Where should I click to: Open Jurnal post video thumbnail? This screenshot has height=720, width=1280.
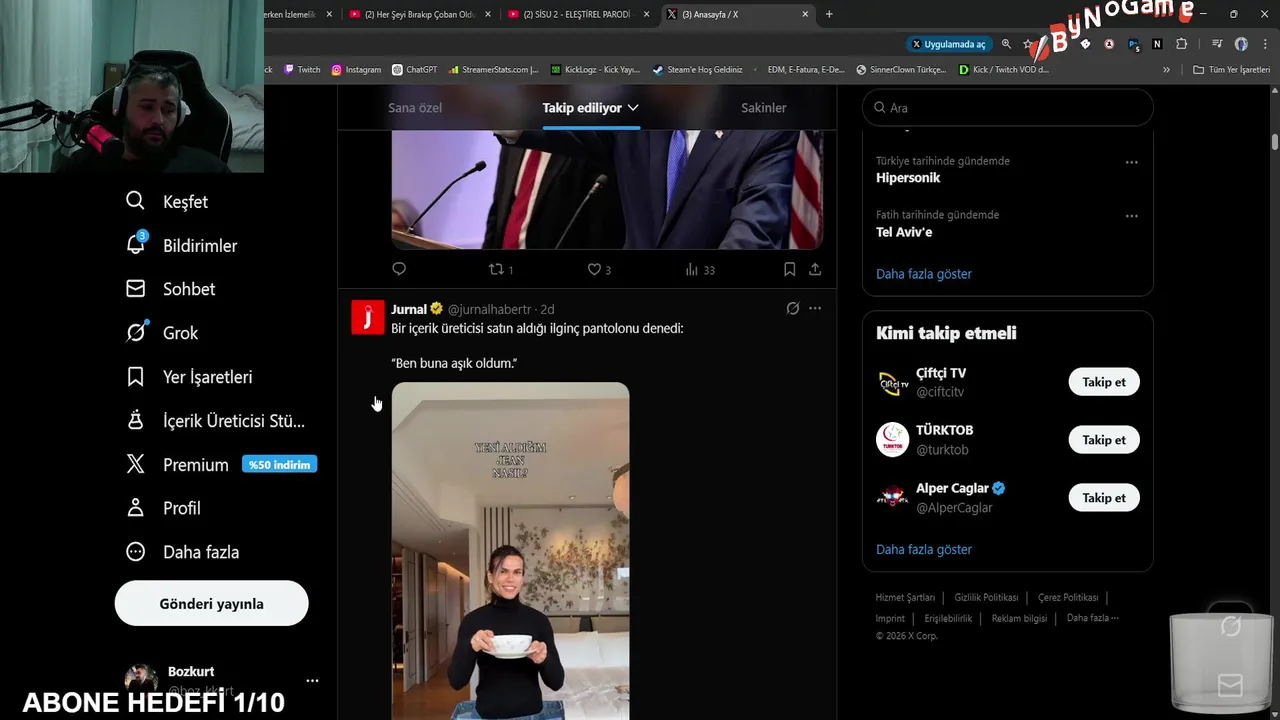point(510,550)
